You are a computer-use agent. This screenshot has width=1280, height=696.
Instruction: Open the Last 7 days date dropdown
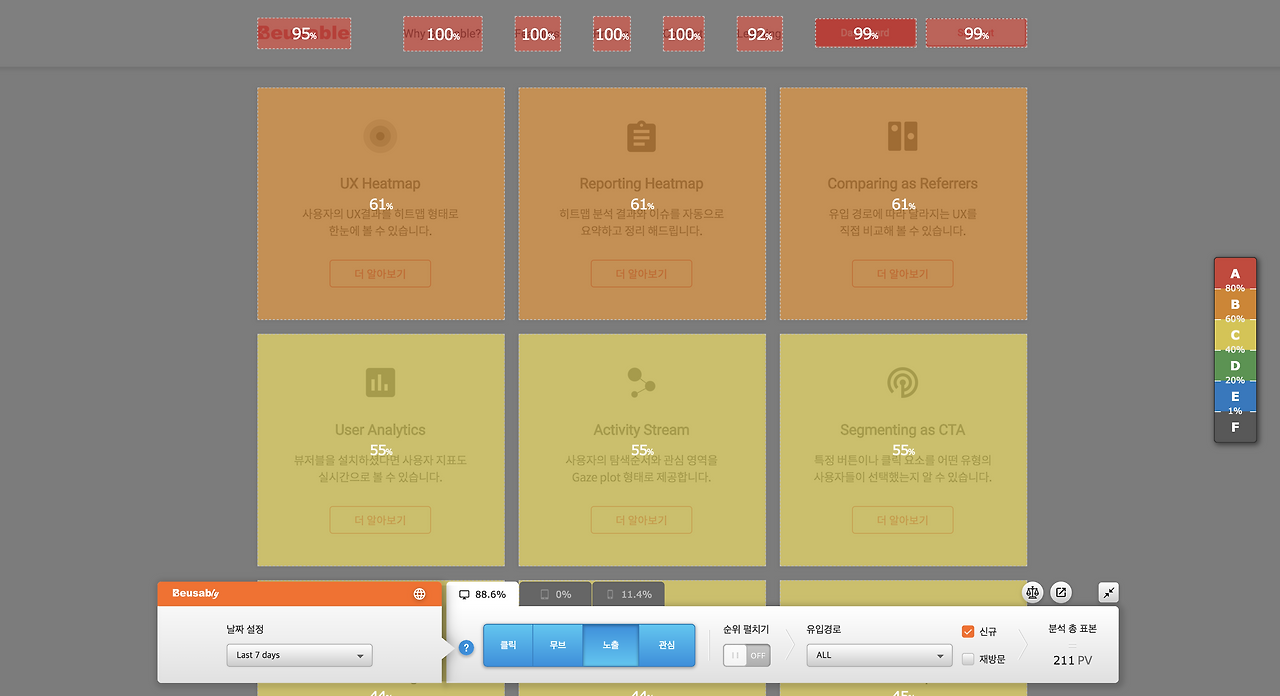(x=299, y=655)
